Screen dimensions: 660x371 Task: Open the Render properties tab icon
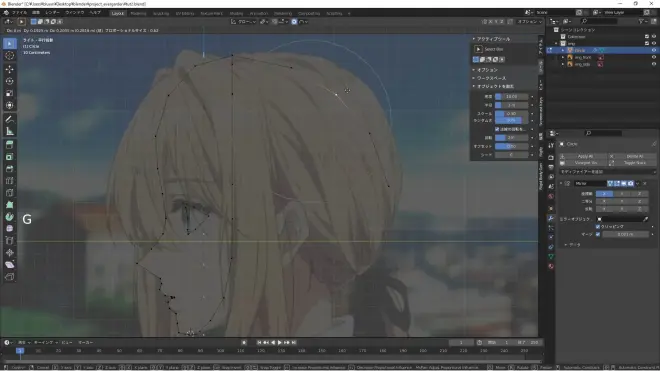551,157
